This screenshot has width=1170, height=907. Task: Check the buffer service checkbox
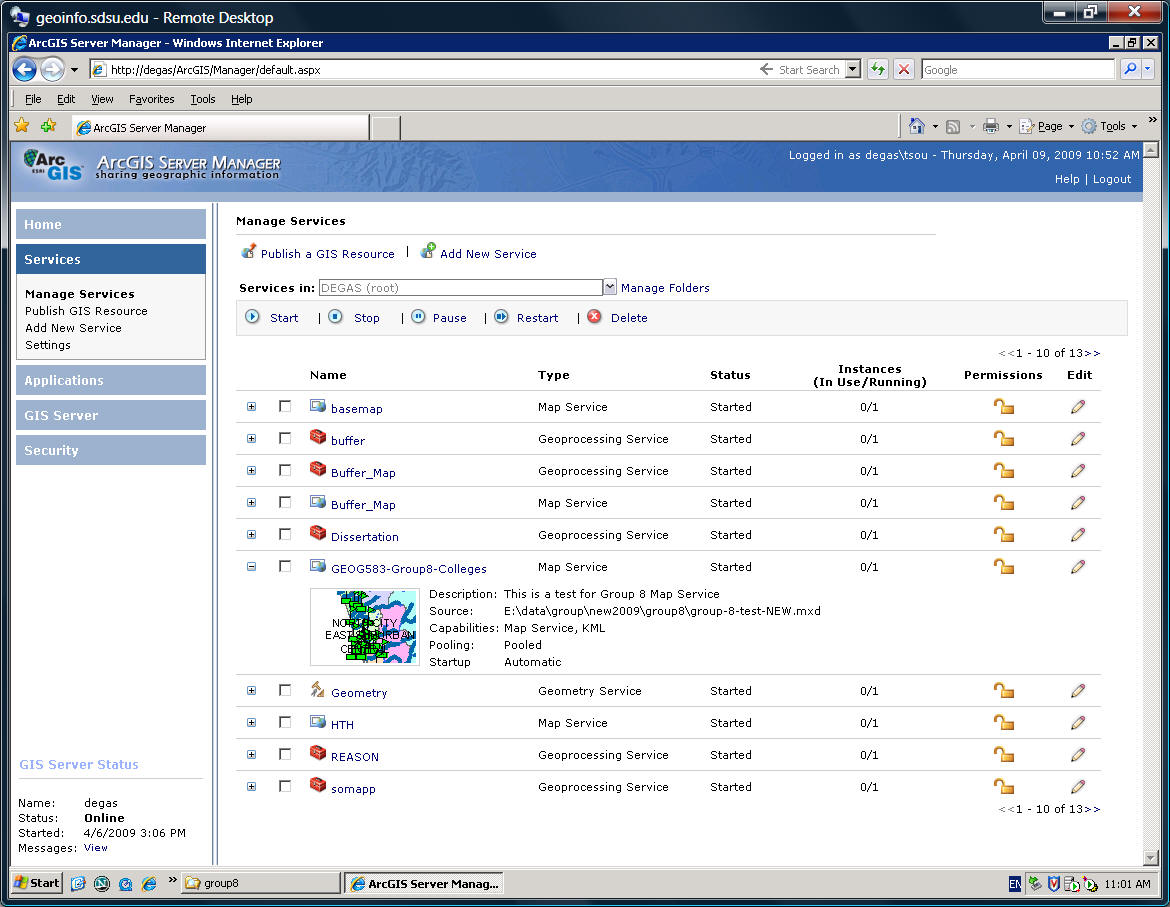coord(285,439)
